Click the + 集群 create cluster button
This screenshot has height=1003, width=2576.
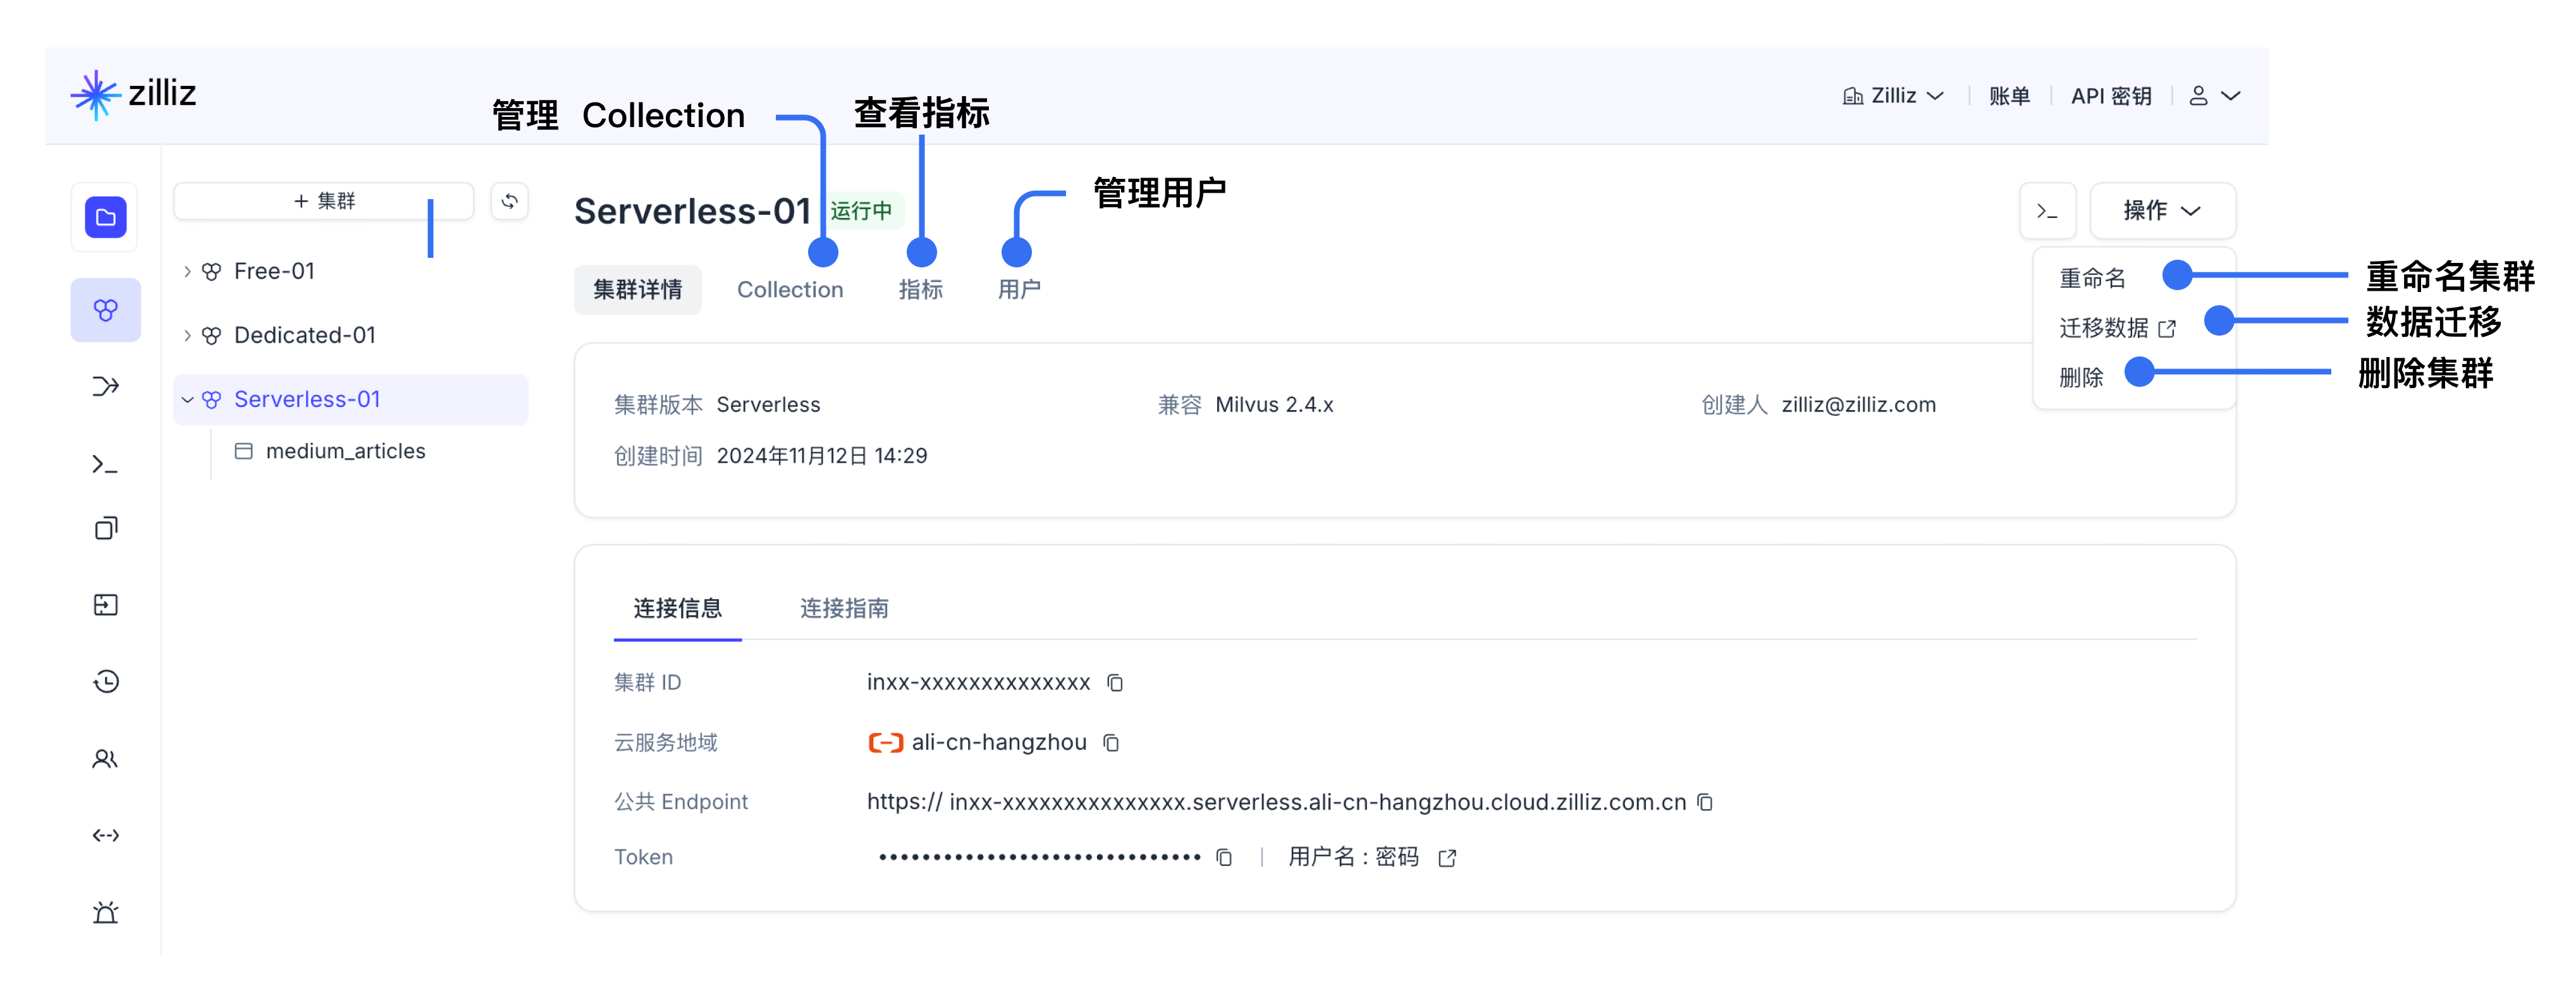click(323, 201)
